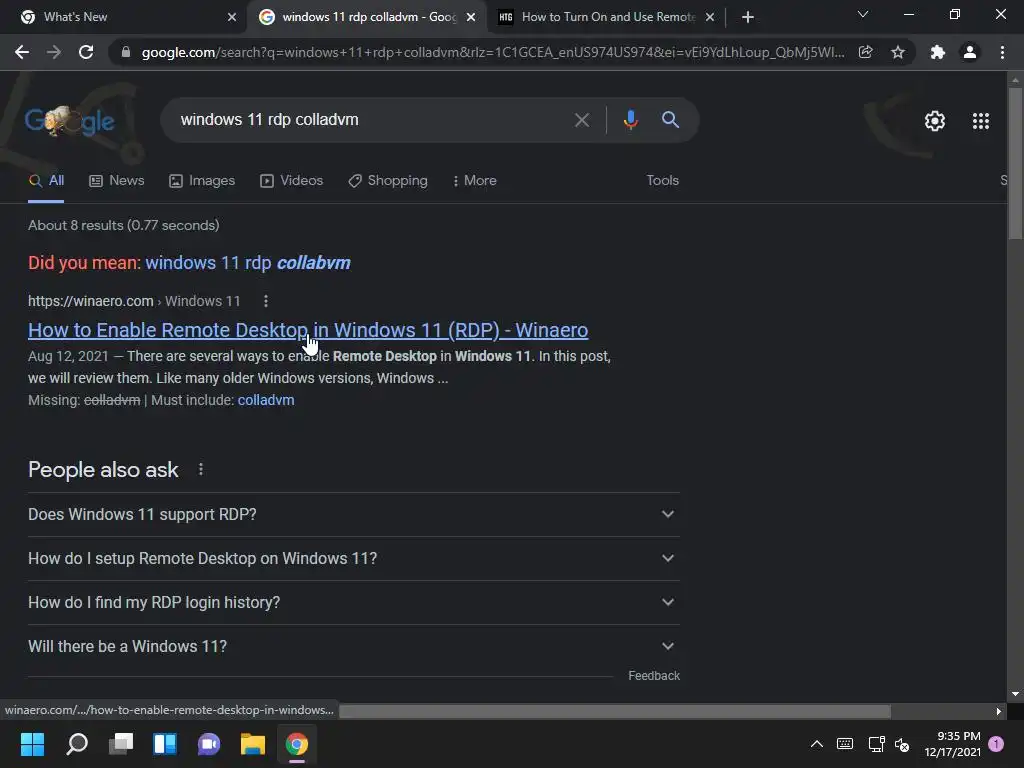
Task: Submit the search with the magnifier icon
Action: coord(670,120)
